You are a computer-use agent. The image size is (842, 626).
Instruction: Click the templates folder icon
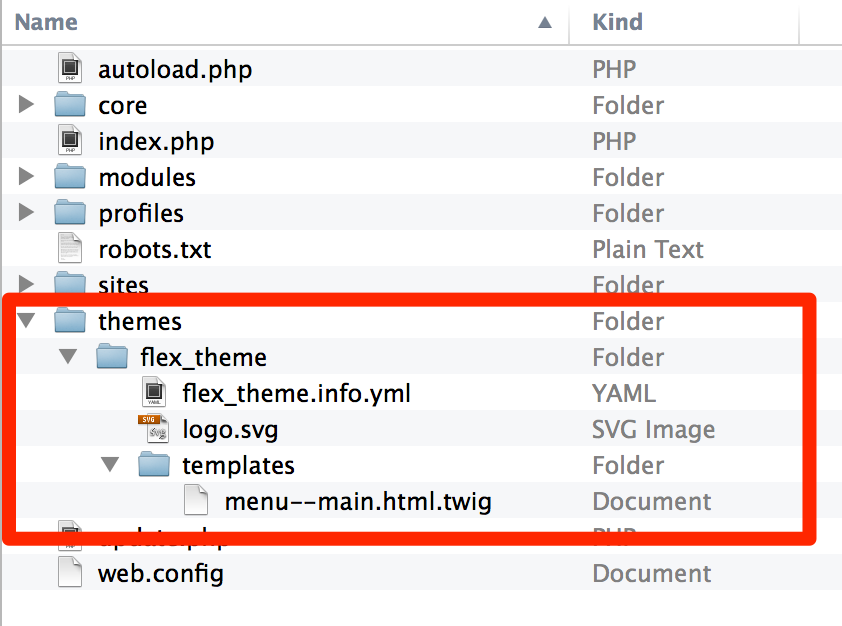point(154,464)
